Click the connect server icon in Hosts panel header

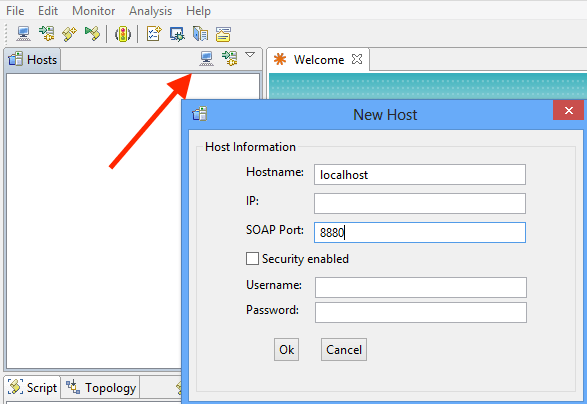[229, 58]
